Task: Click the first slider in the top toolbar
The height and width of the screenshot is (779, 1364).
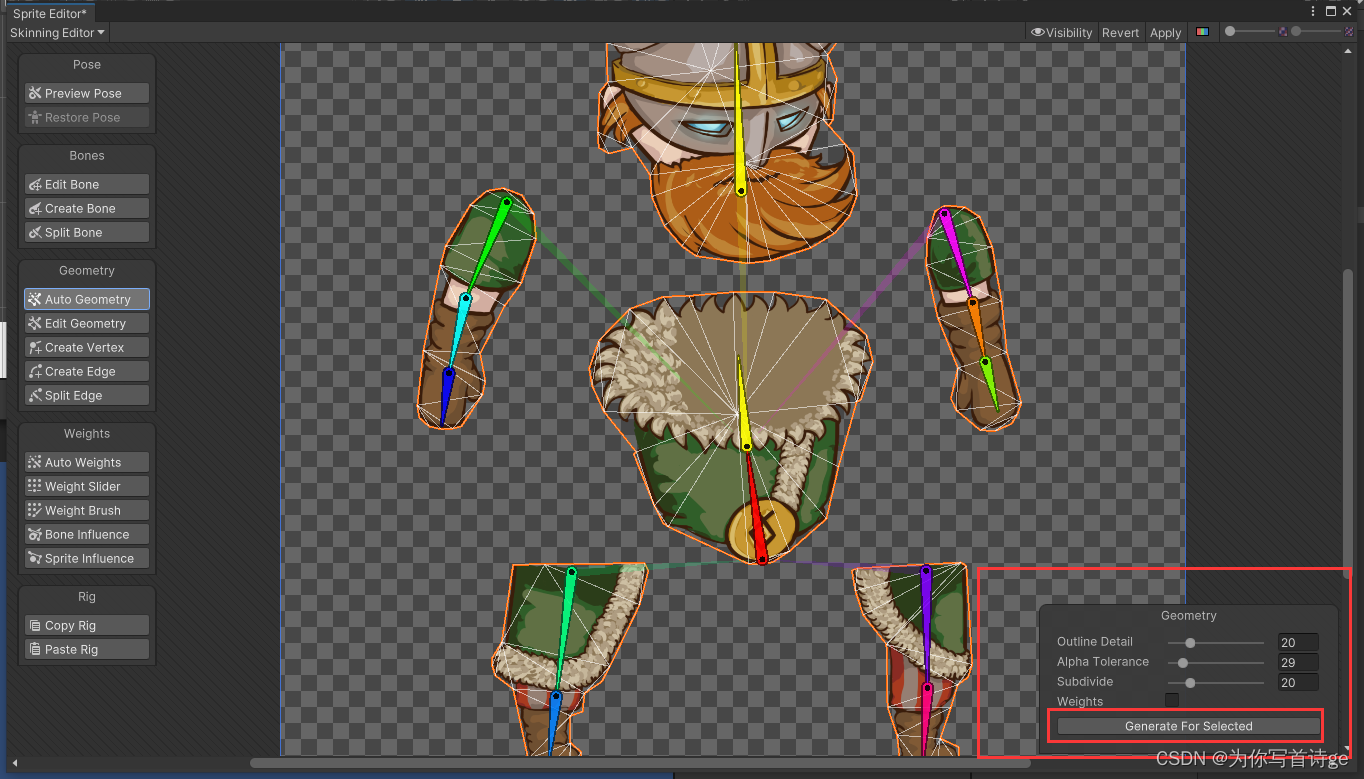Action: tap(1250, 32)
